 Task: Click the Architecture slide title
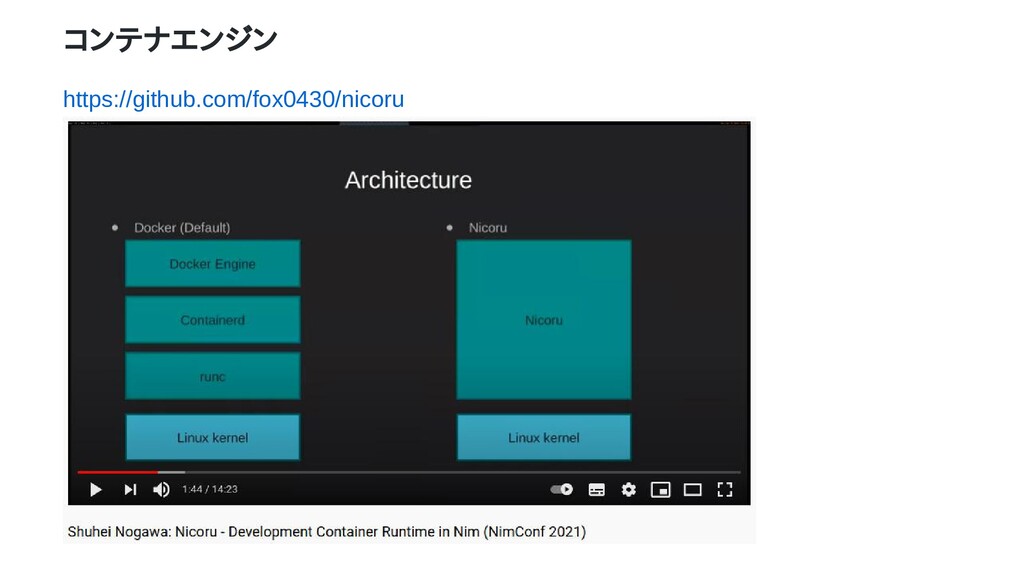tap(408, 180)
